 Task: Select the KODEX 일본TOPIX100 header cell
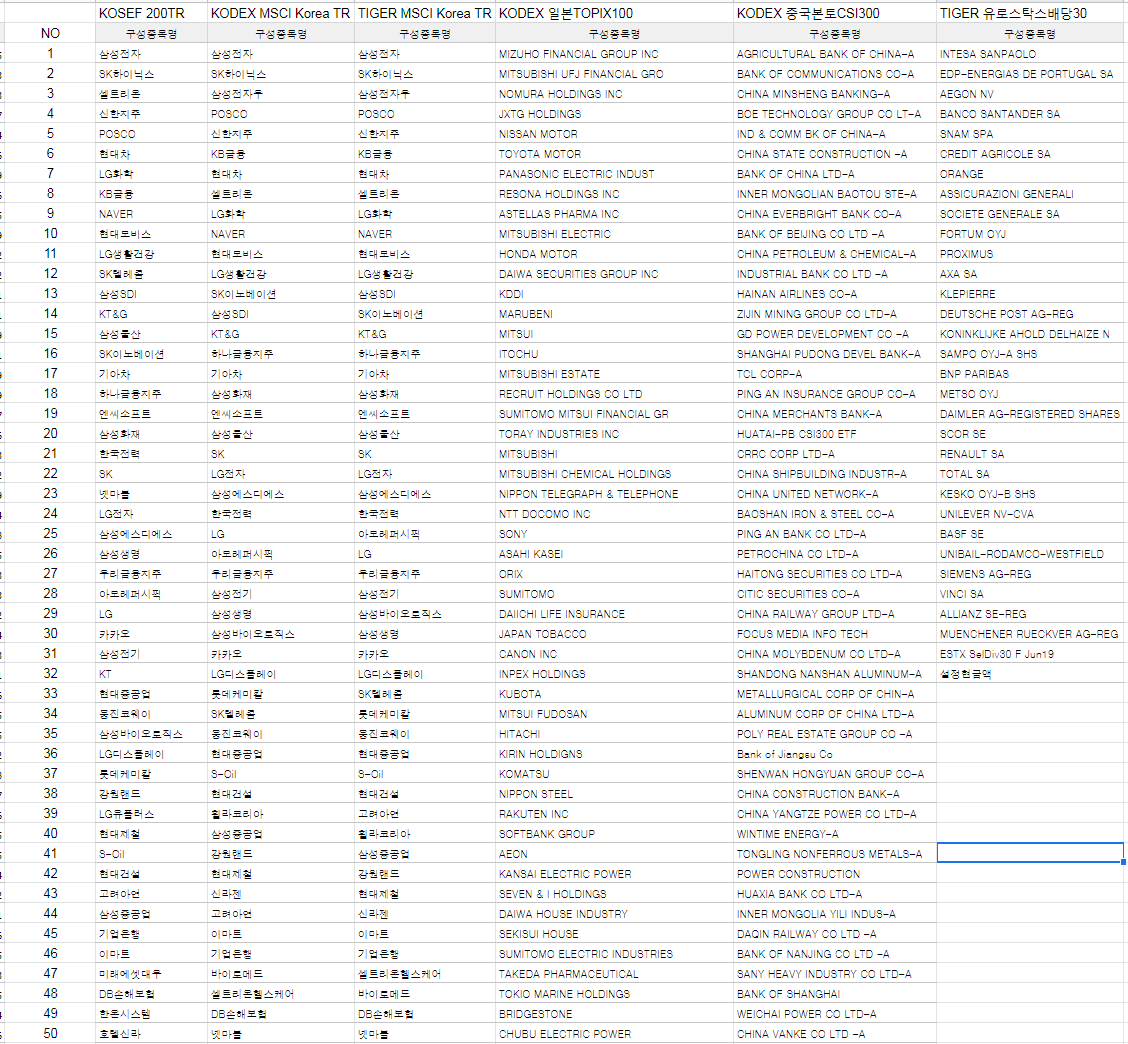[x=614, y=13]
